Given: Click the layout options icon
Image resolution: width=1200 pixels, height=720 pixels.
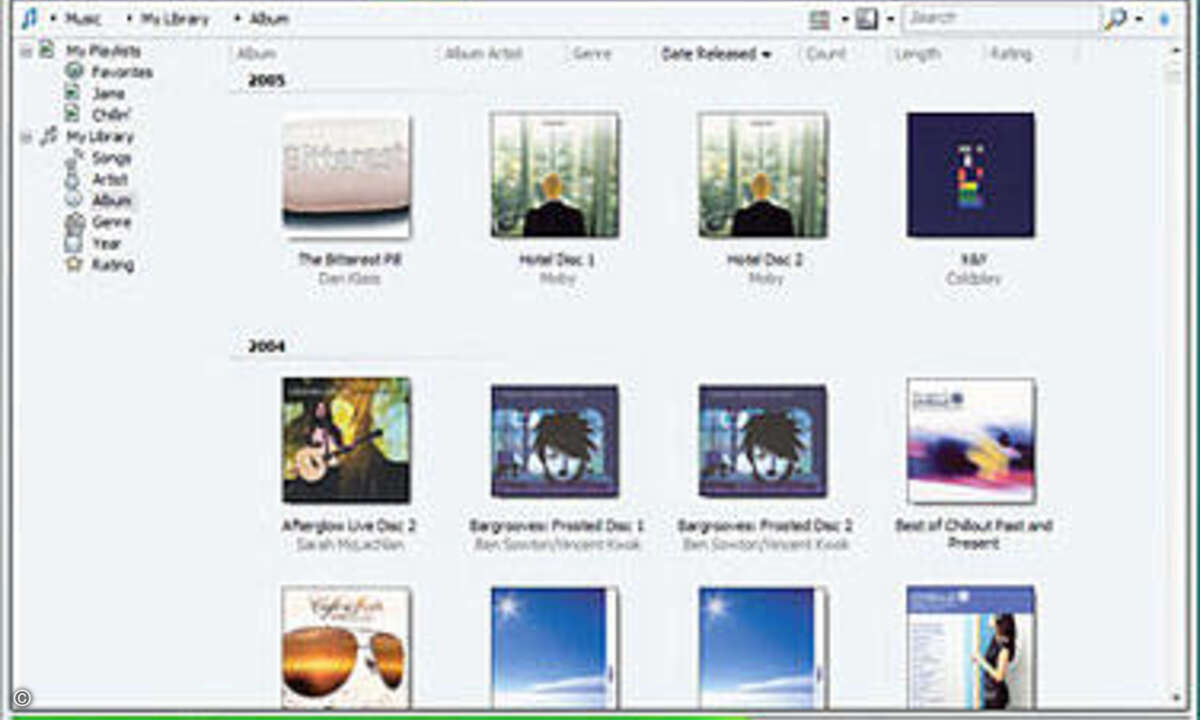Looking at the screenshot, I should (867, 19).
